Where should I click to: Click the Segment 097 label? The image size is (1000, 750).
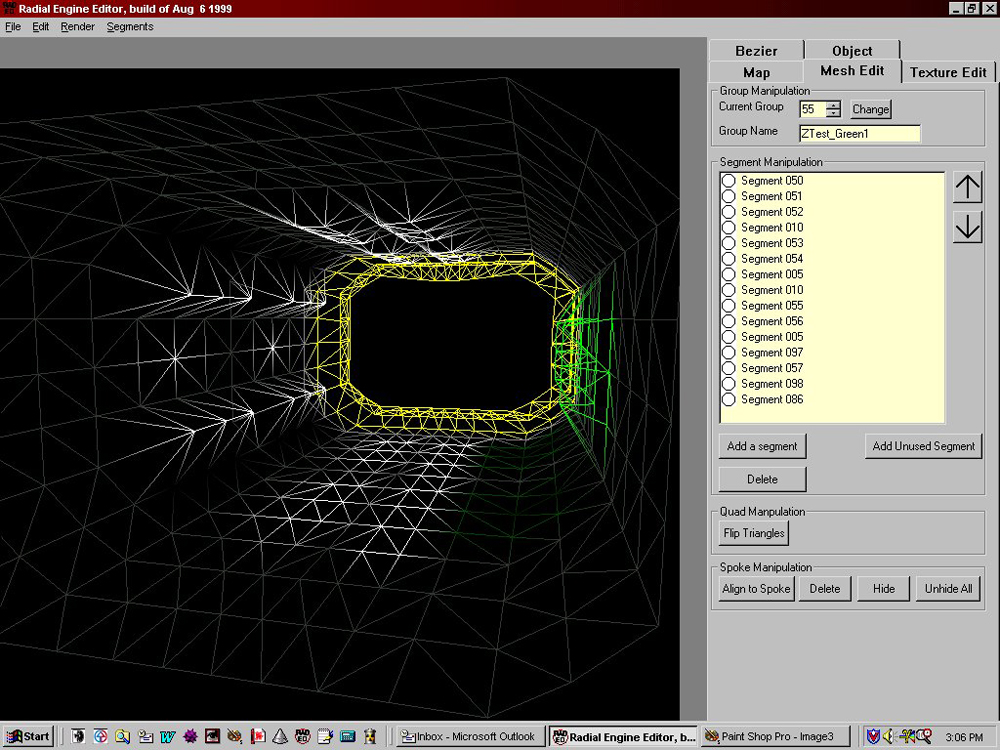click(x=772, y=353)
